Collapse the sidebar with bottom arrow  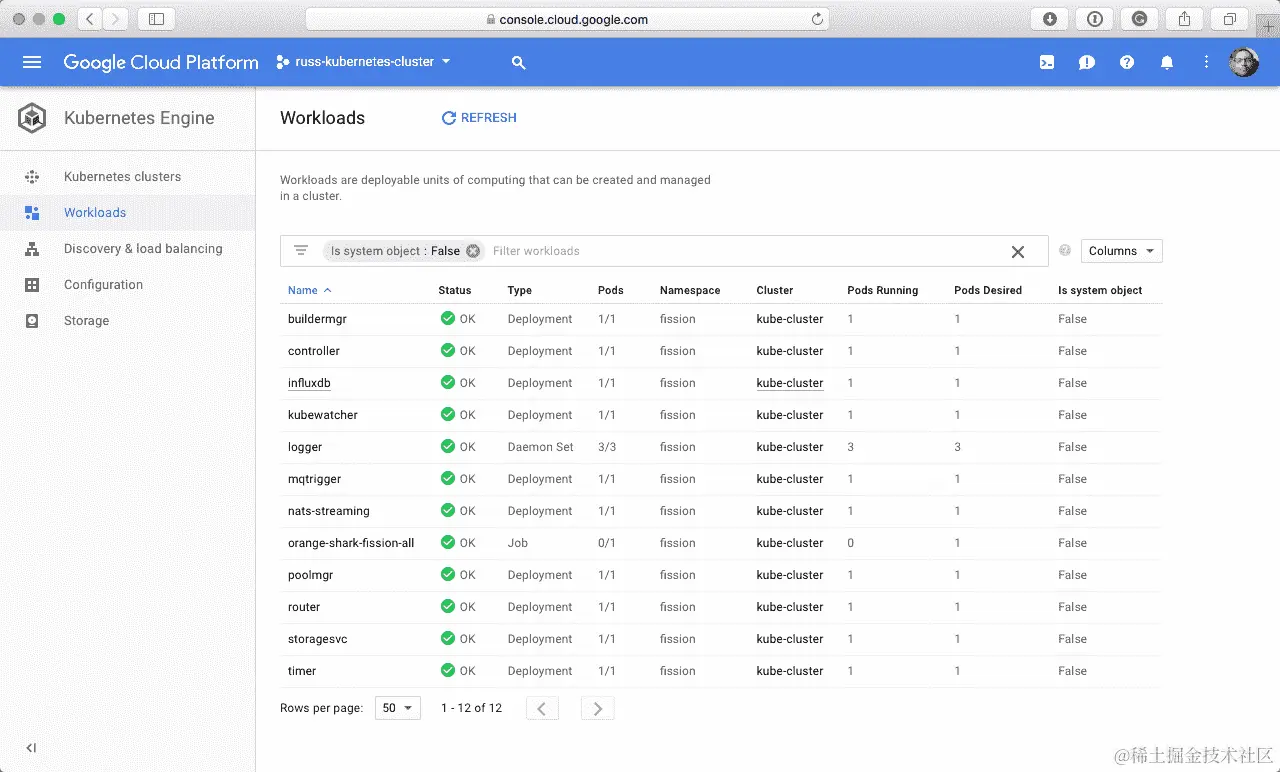[x=32, y=748]
